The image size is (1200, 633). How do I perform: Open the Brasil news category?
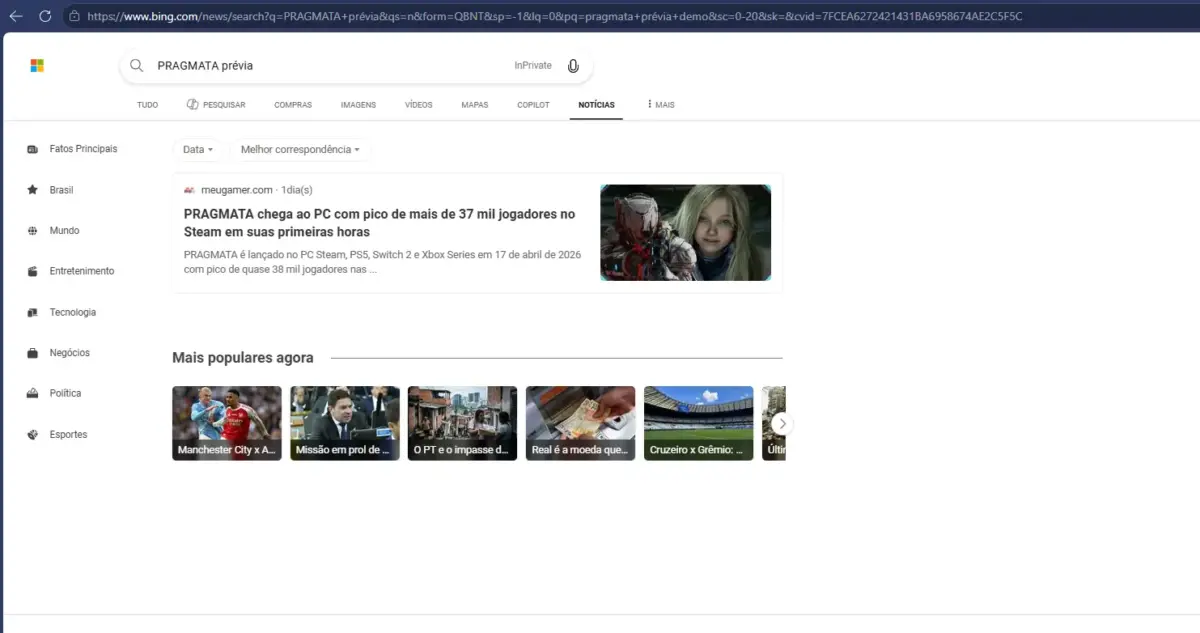pos(61,190)
